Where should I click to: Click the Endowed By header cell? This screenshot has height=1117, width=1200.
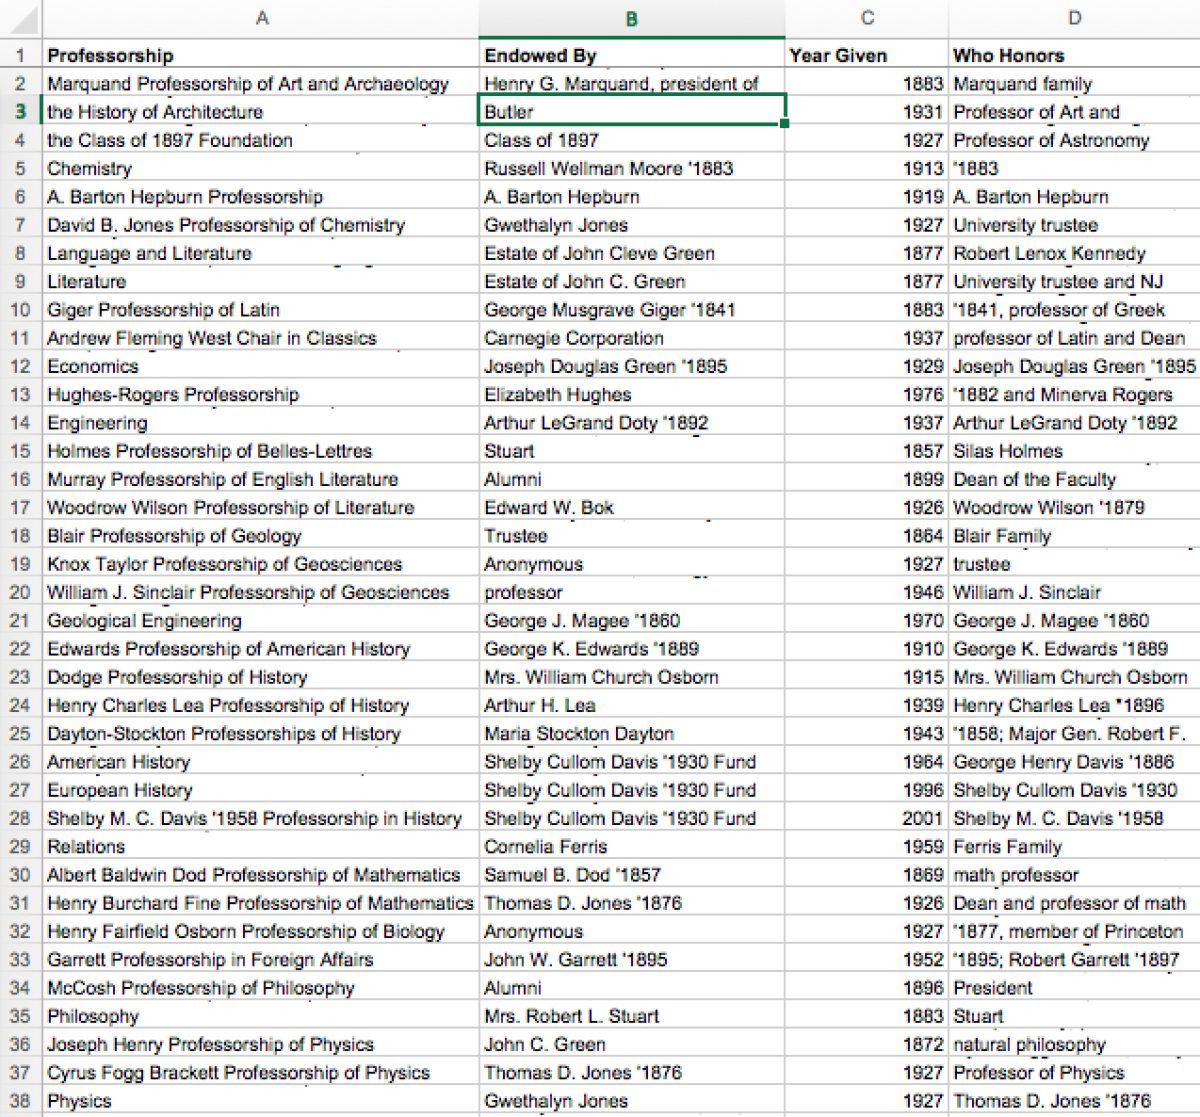pos(632,55)
